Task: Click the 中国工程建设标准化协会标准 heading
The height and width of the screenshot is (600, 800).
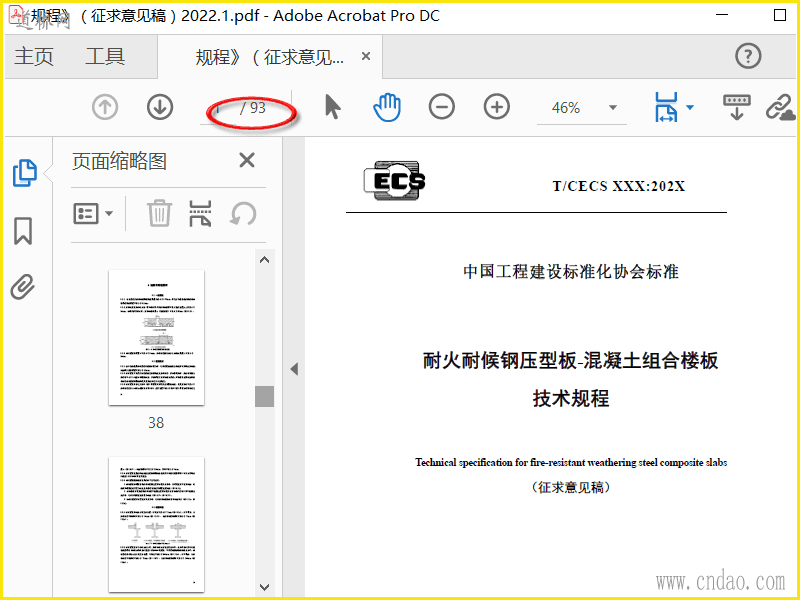Action: coord(571,271)
